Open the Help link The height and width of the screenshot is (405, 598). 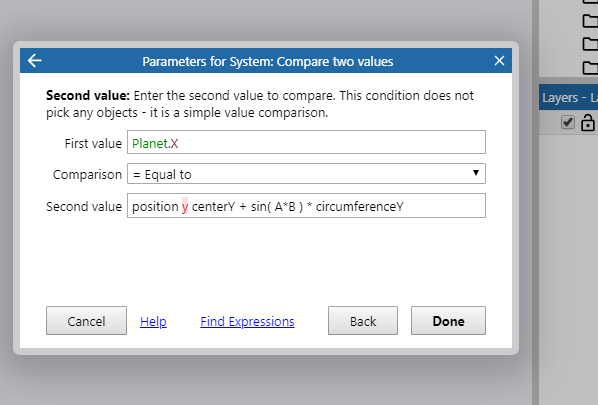[153, 321]
